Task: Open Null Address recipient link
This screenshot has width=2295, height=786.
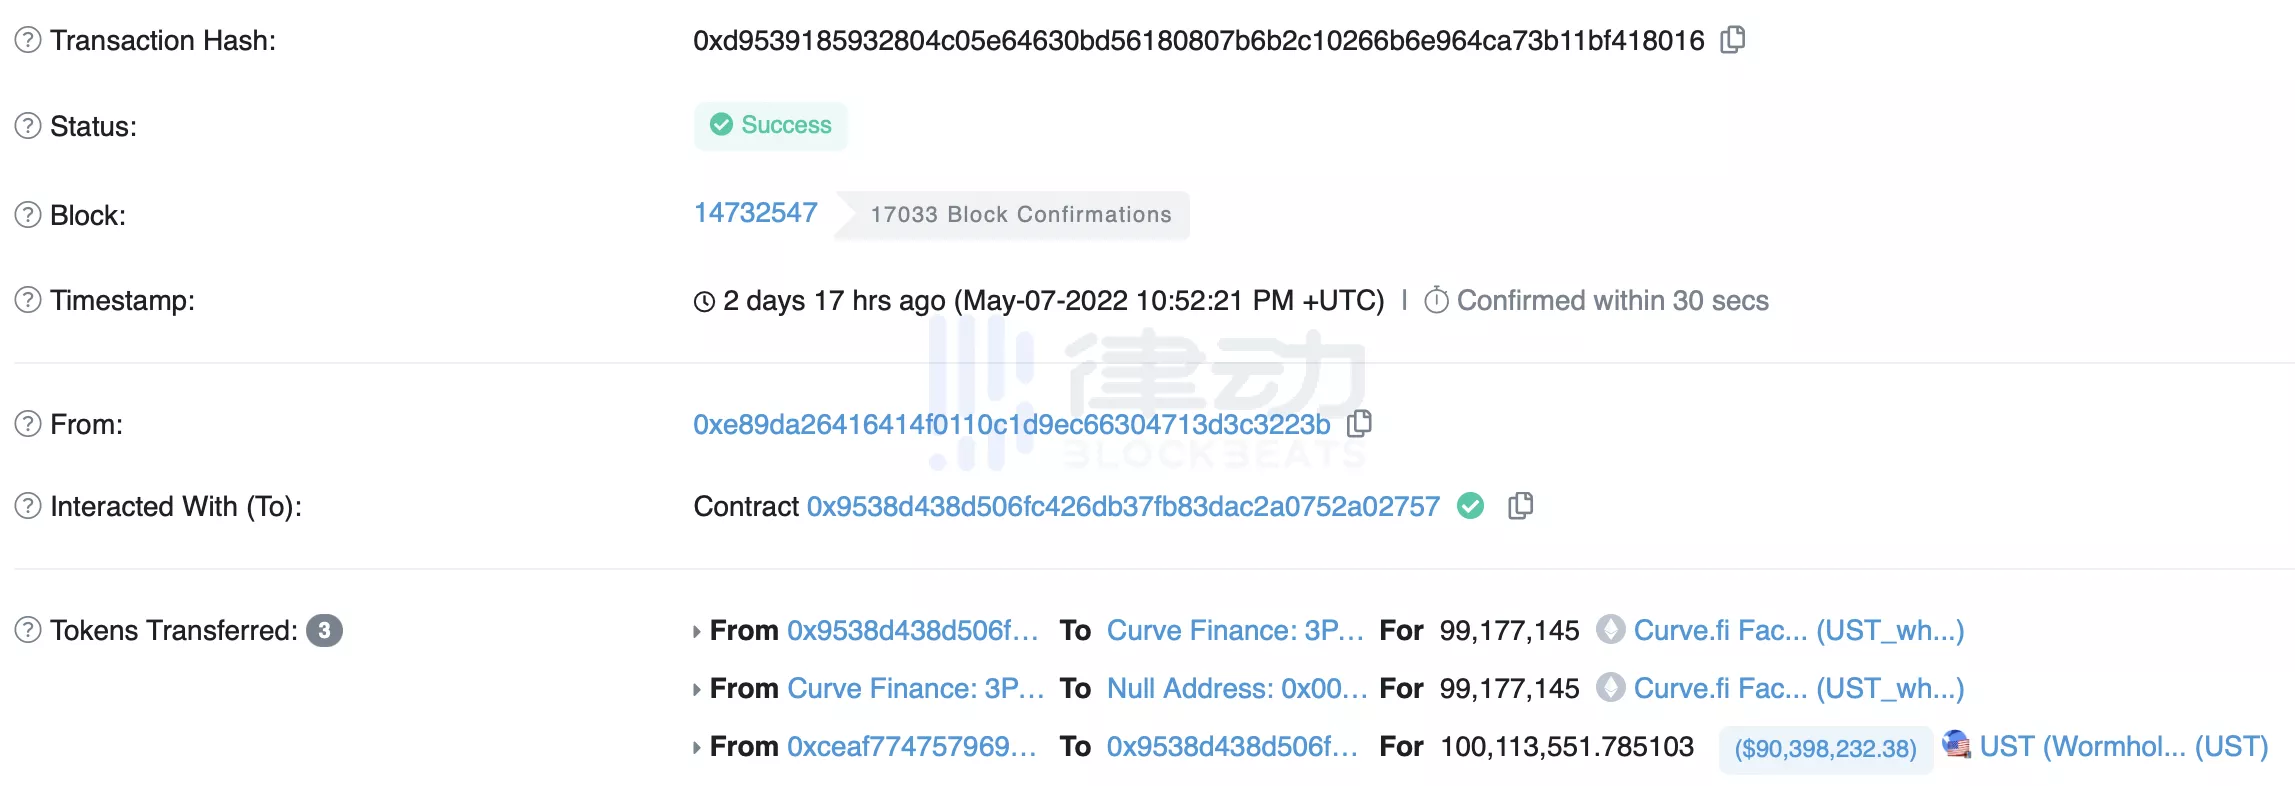Action: click(1236, 688)
